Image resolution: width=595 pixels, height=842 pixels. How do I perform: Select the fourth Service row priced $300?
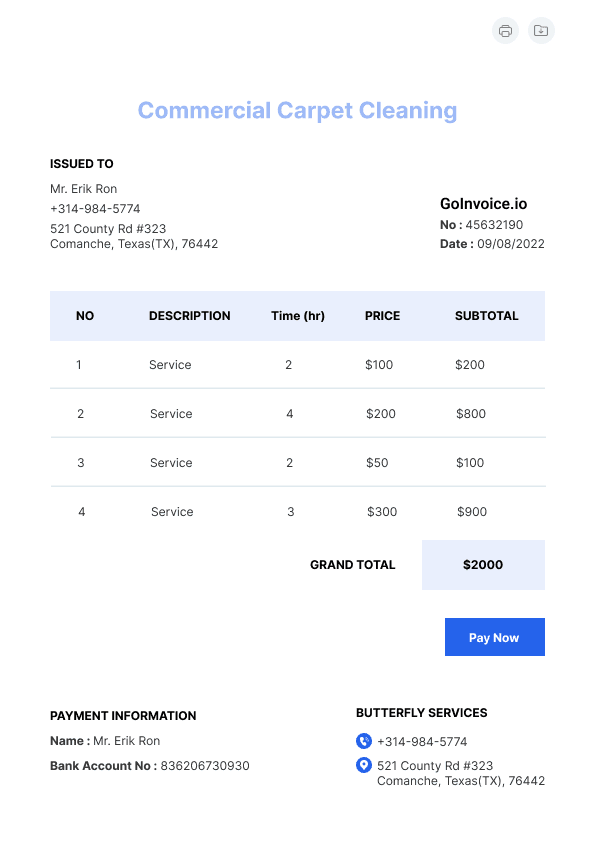tap(298, 512)
